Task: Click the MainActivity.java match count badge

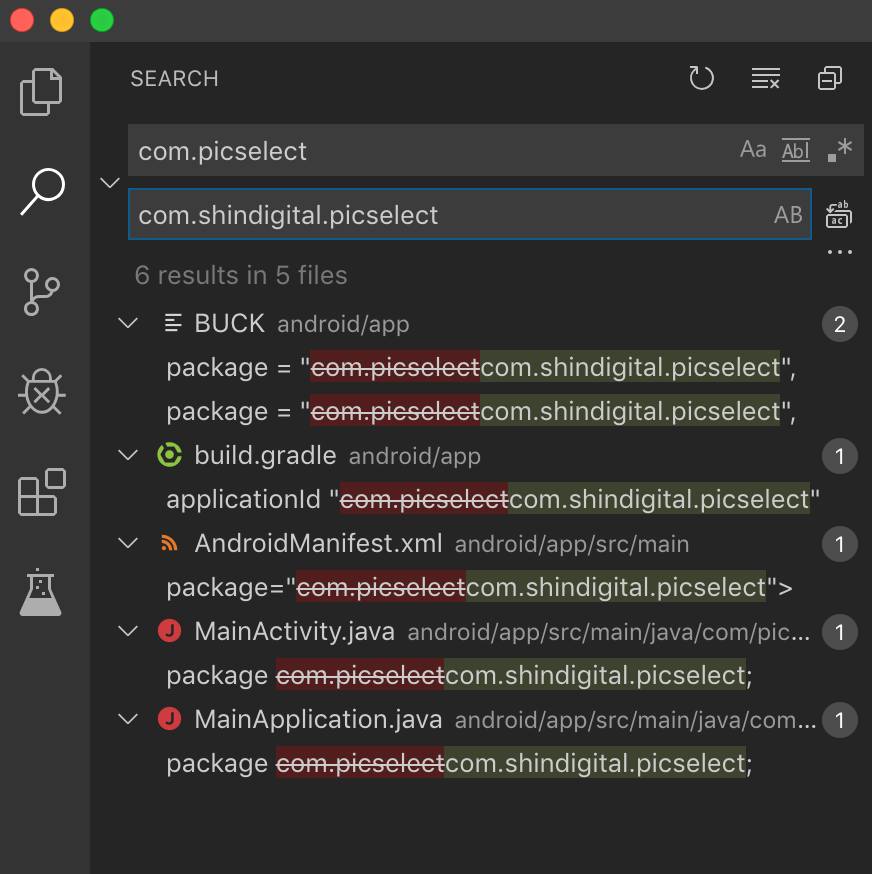Action: 840,632
